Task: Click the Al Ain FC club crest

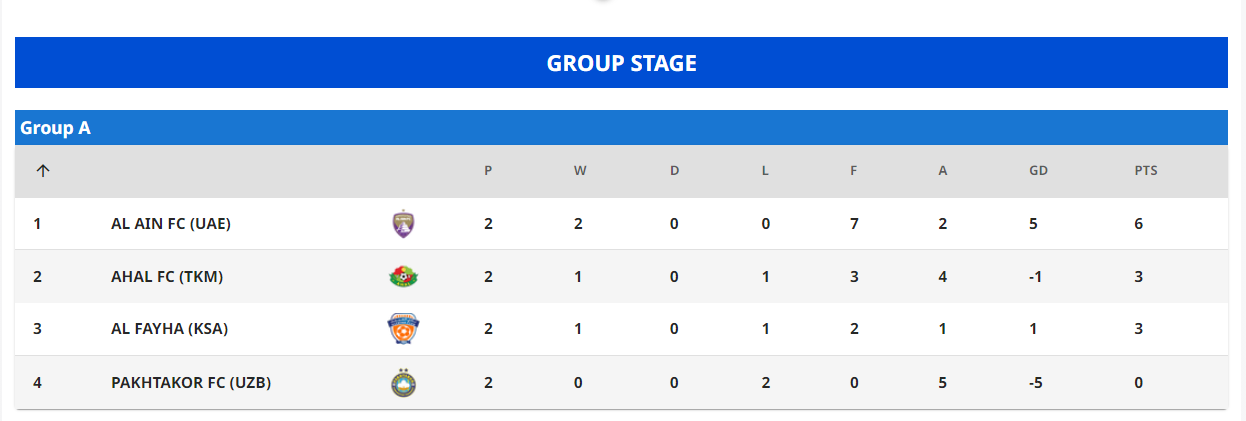Action: pos(403,224)
